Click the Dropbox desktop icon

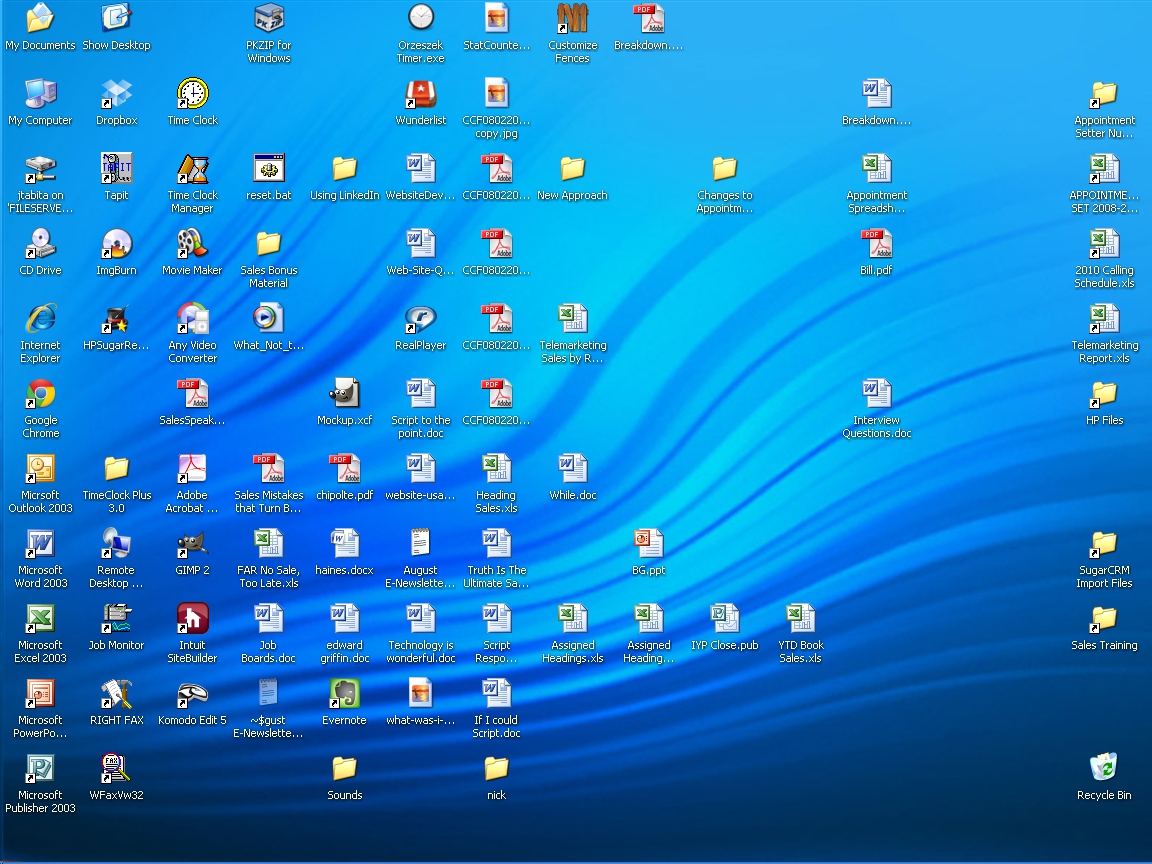(x=117, y=95)
